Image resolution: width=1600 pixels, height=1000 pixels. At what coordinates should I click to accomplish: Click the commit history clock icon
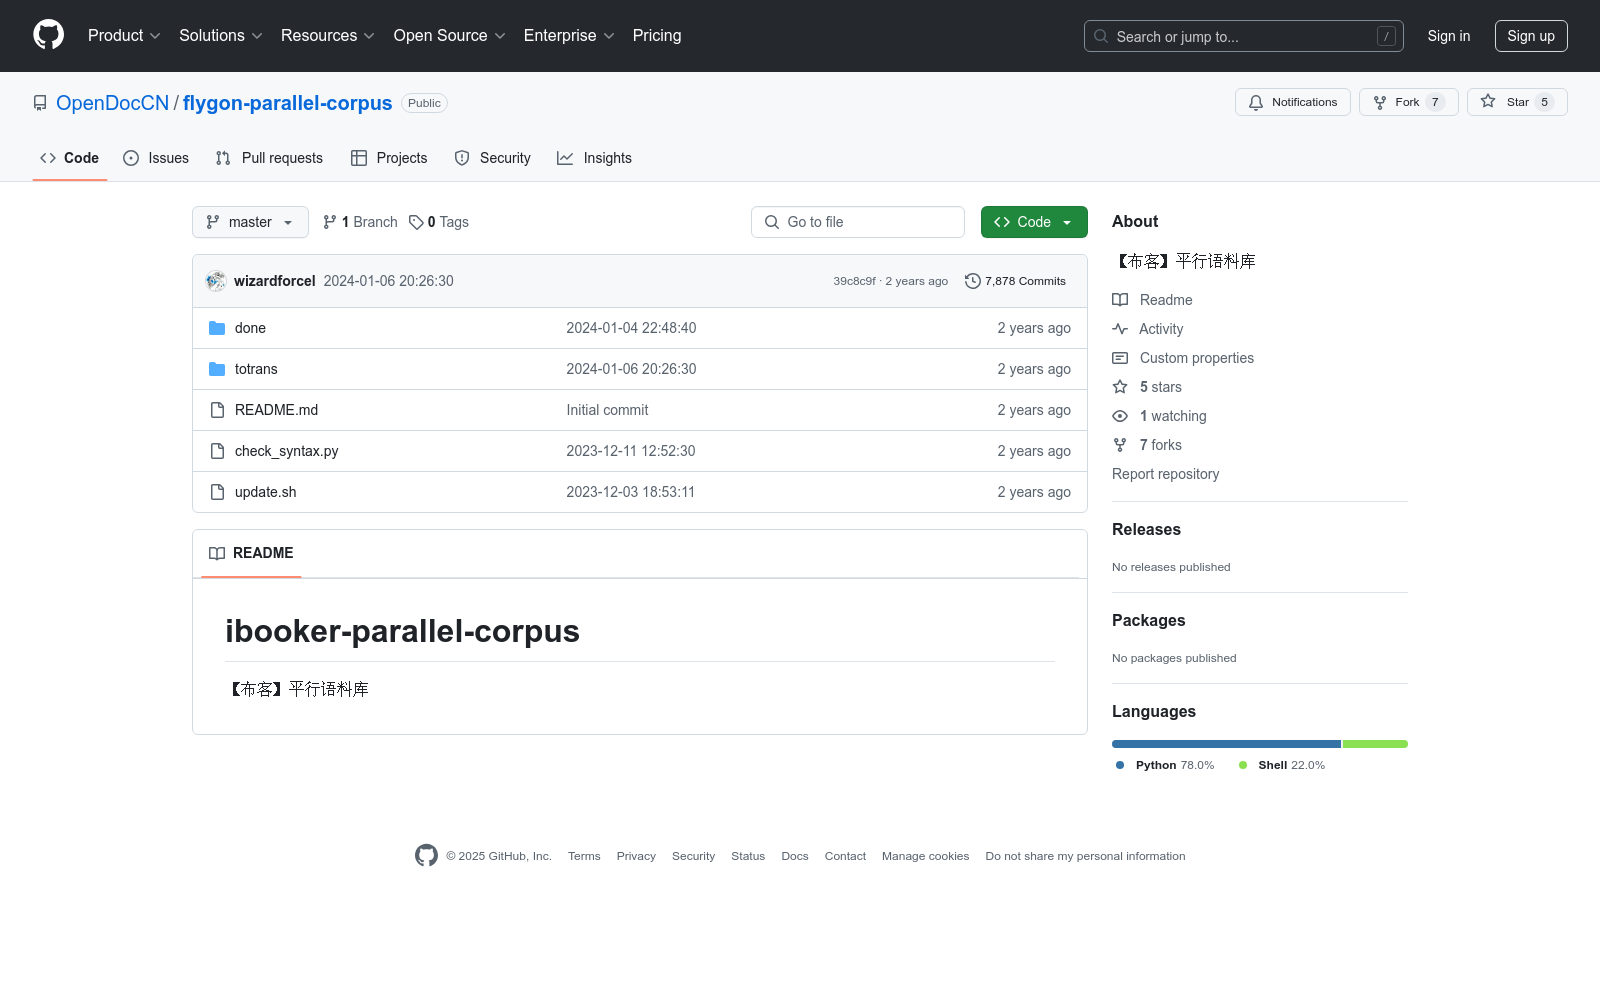(x=972, y=281)
